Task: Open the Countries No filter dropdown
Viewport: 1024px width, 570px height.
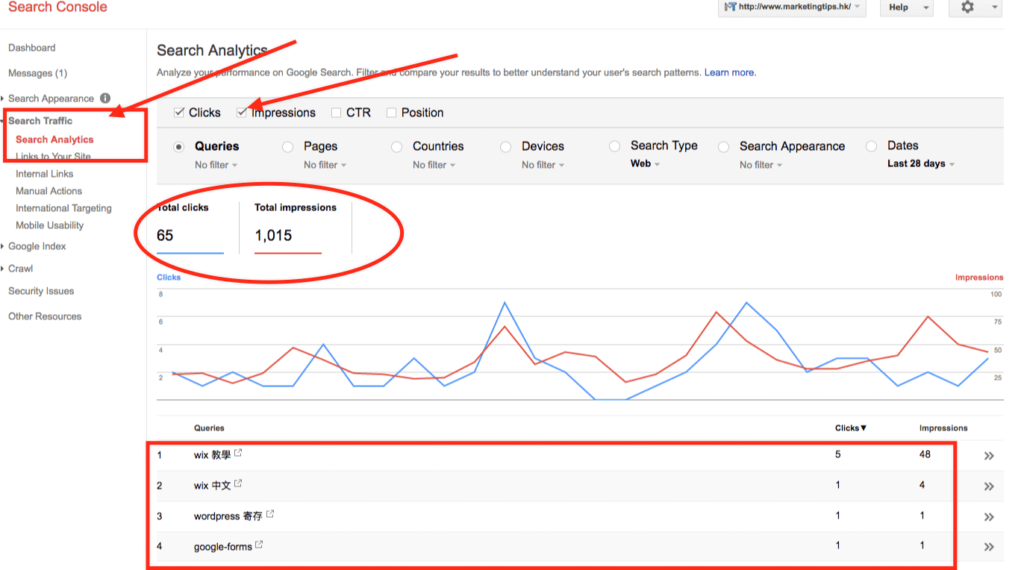Action: pyautogui.click(x=434, y=165)
